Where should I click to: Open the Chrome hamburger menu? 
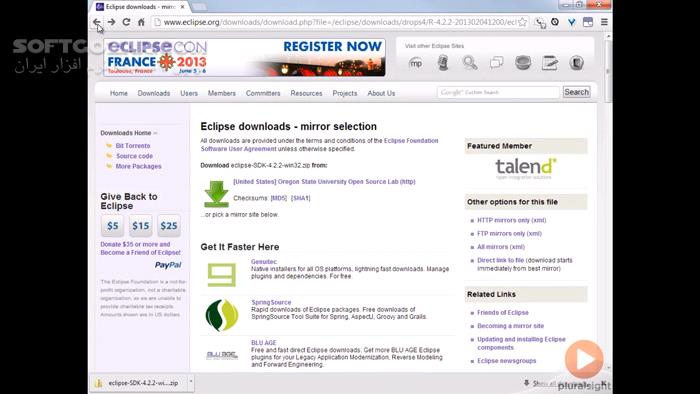[x=604, y=22]
